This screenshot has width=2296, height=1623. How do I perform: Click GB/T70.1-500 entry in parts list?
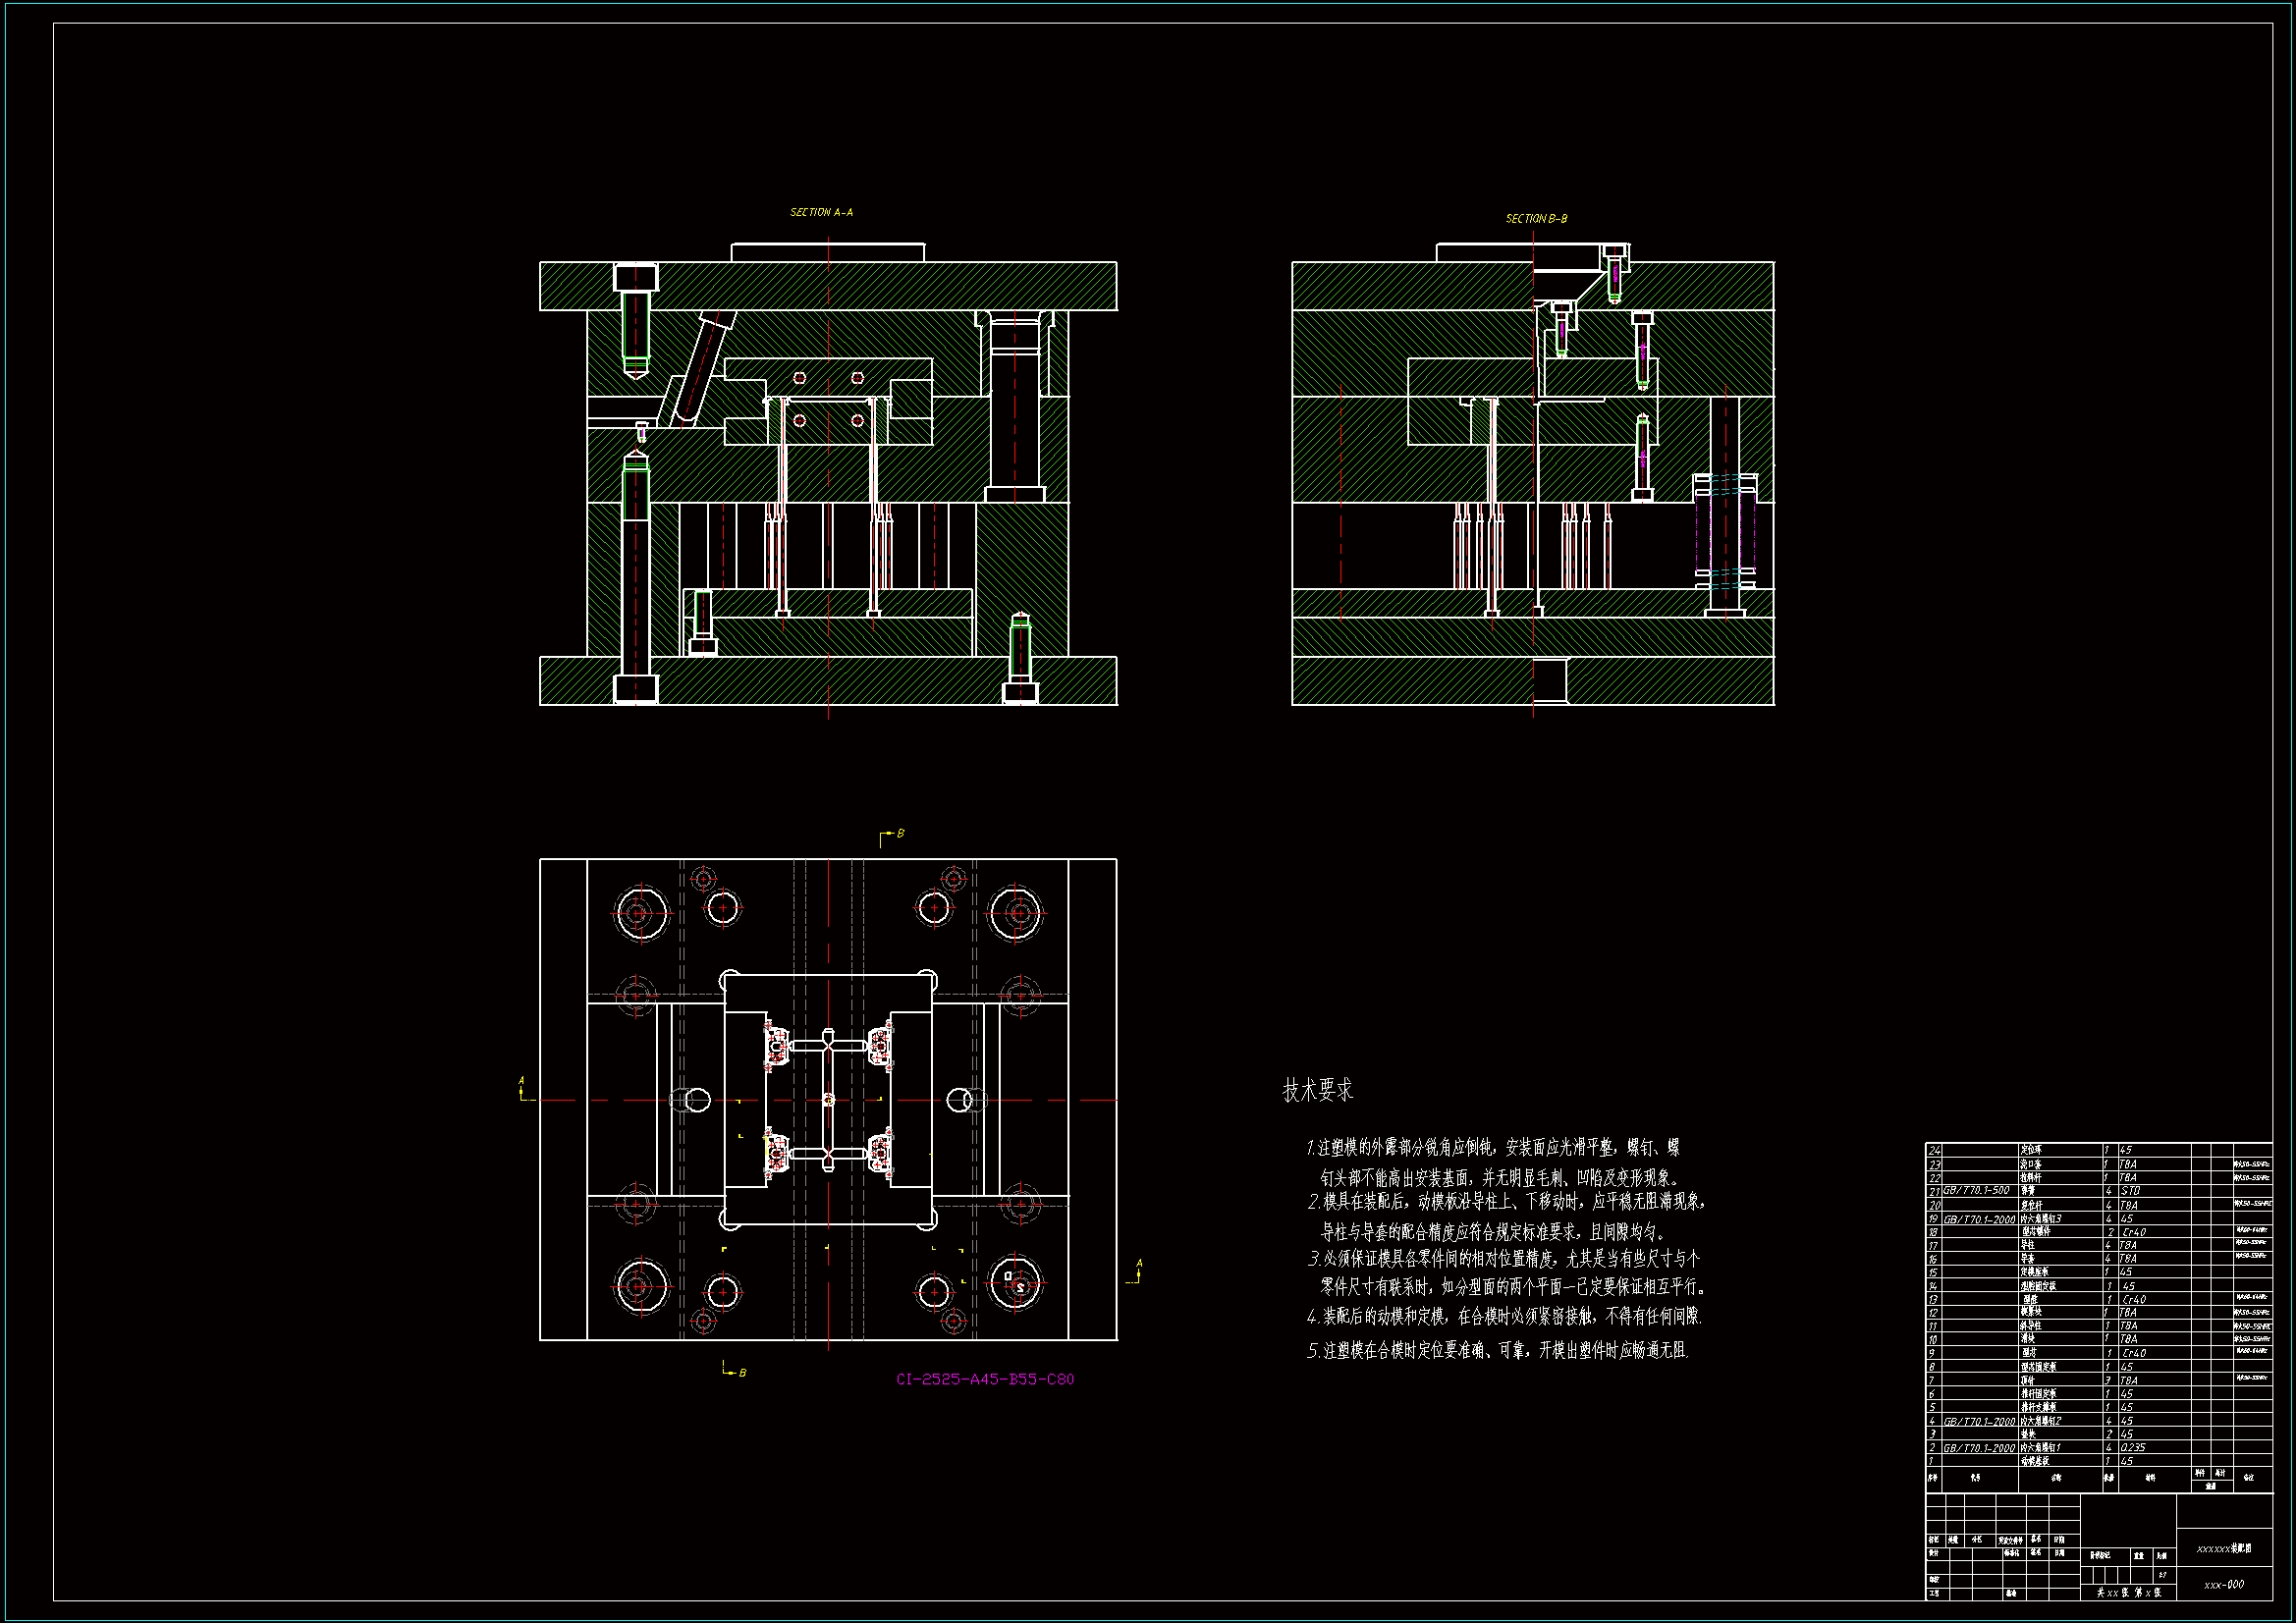1977,1190
